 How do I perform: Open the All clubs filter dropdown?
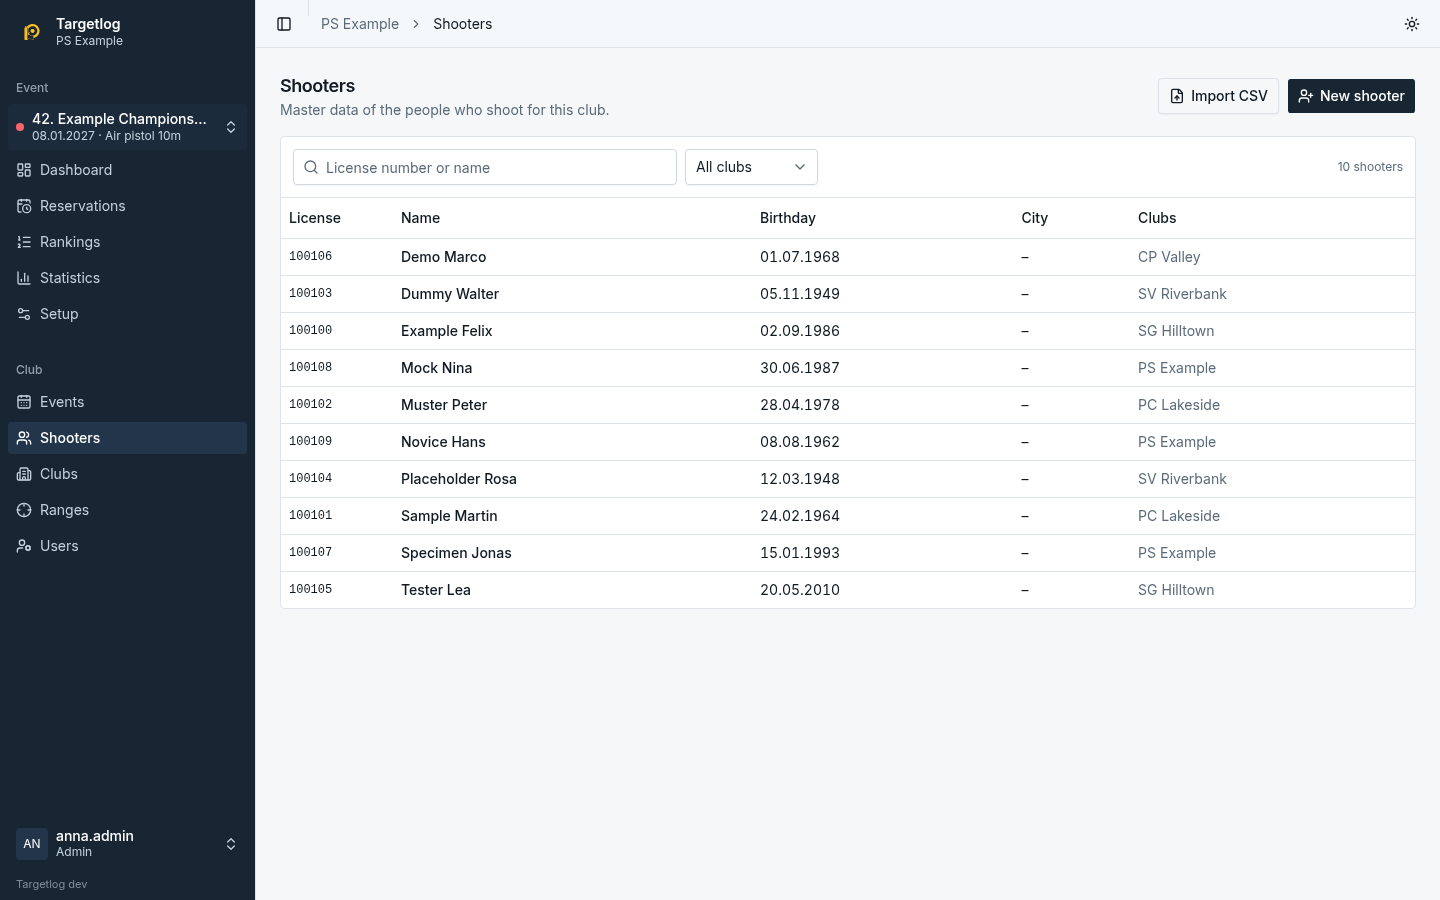751,167
